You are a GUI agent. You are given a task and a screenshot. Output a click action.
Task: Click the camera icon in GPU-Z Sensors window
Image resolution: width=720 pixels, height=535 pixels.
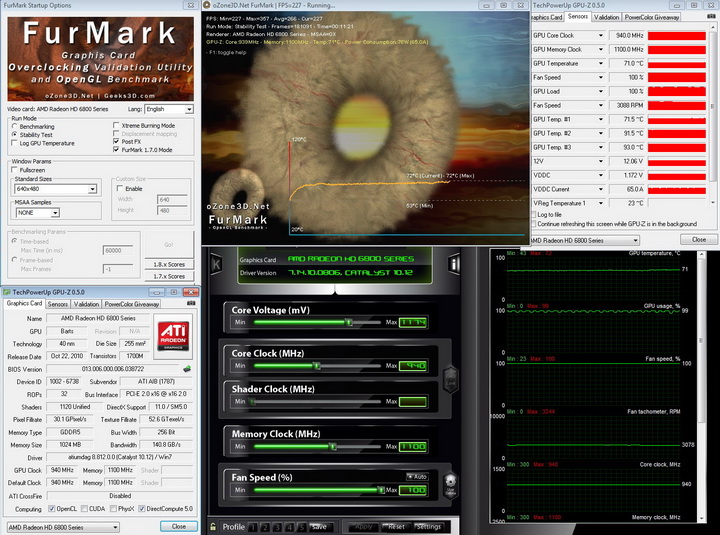(x=712, y=16)
